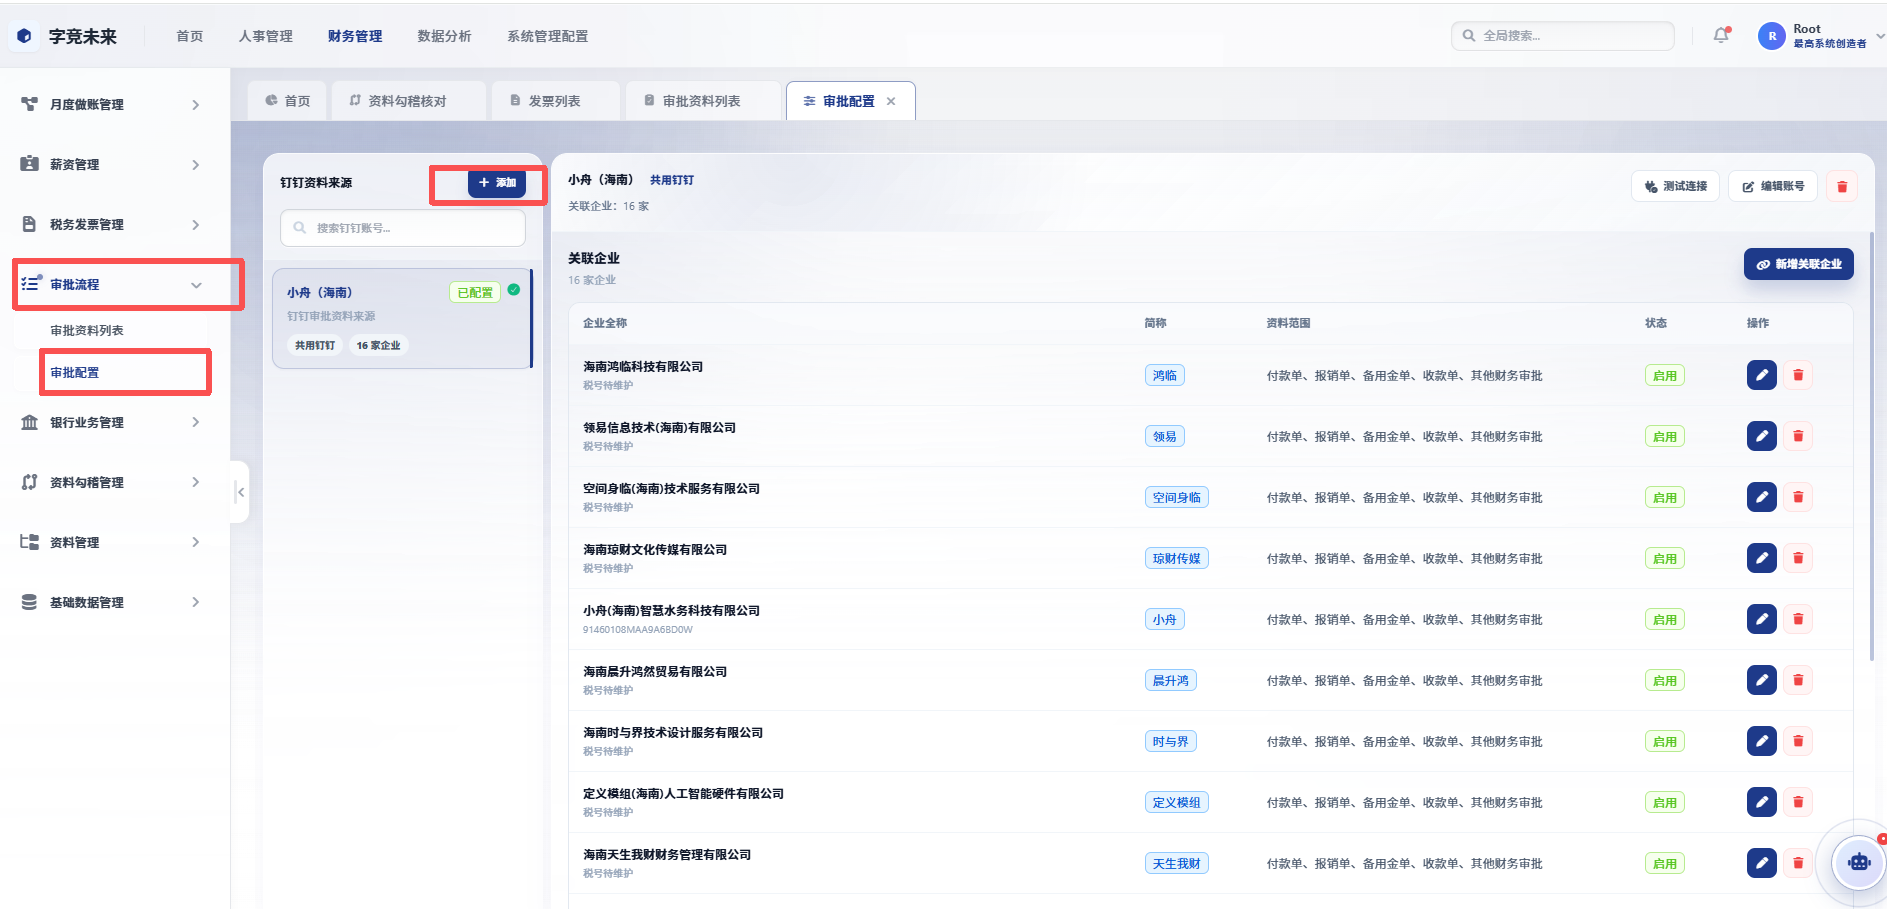Expand the 税务发票管理 menu

pyautogui.click(x=195, y=224)
